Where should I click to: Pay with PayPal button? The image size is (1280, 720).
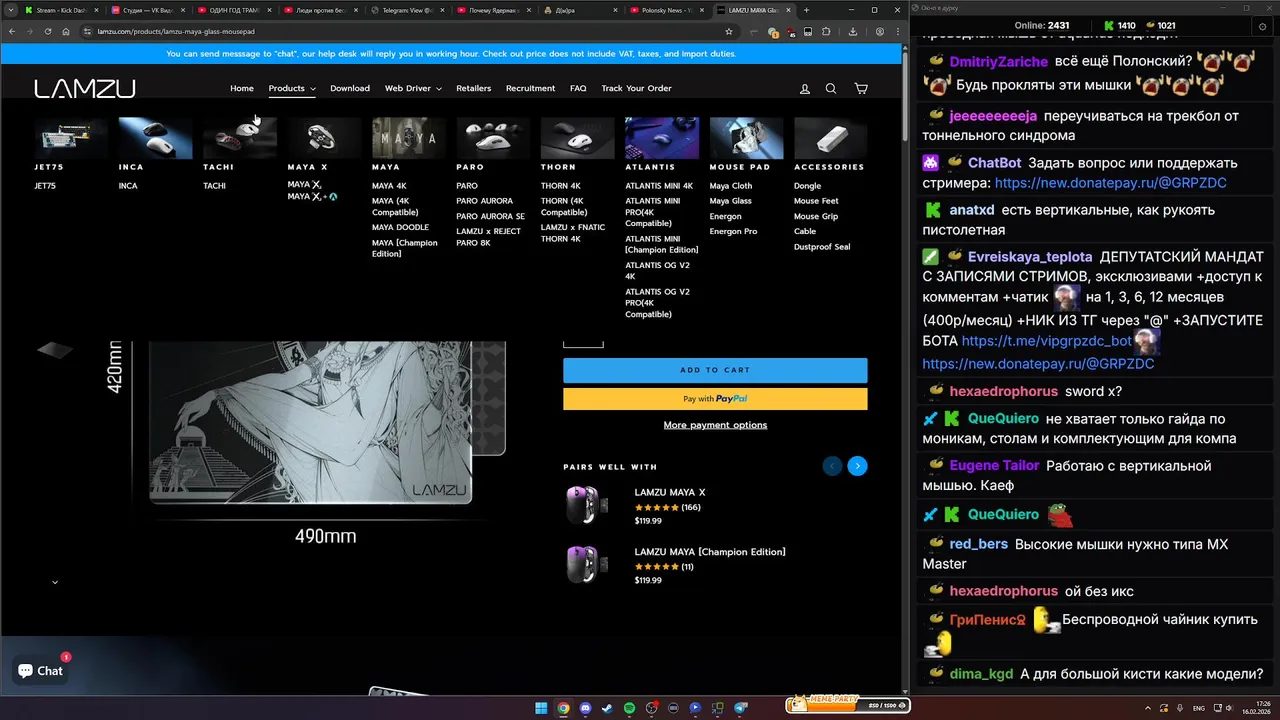(x=715, y=399)
